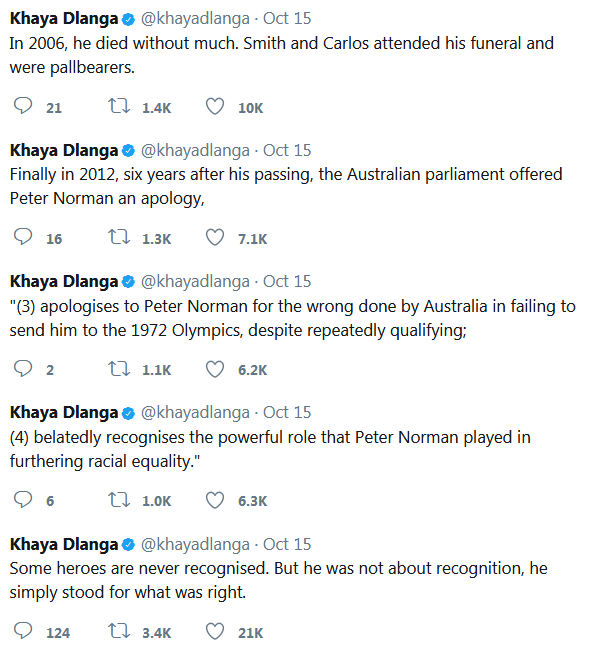Viewport: 591px width, 653px height.
Task: Open @khayadlanga handle on the last tweet
Action: 195,544
